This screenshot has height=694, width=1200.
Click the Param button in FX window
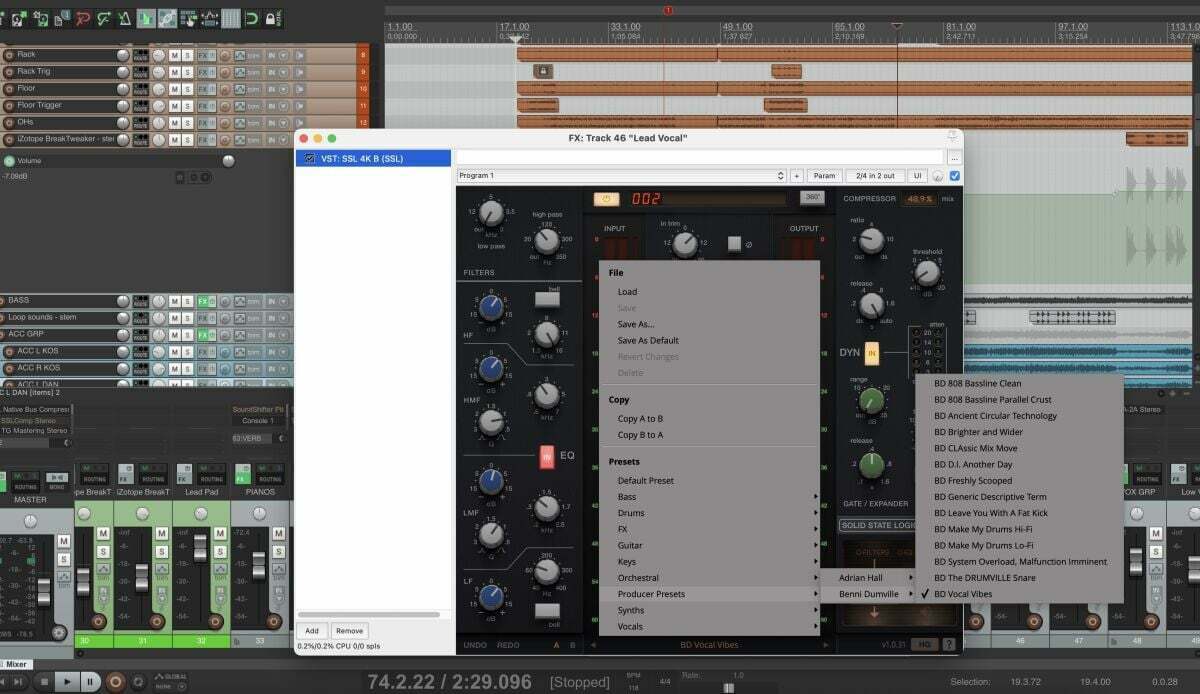[823, 176]
